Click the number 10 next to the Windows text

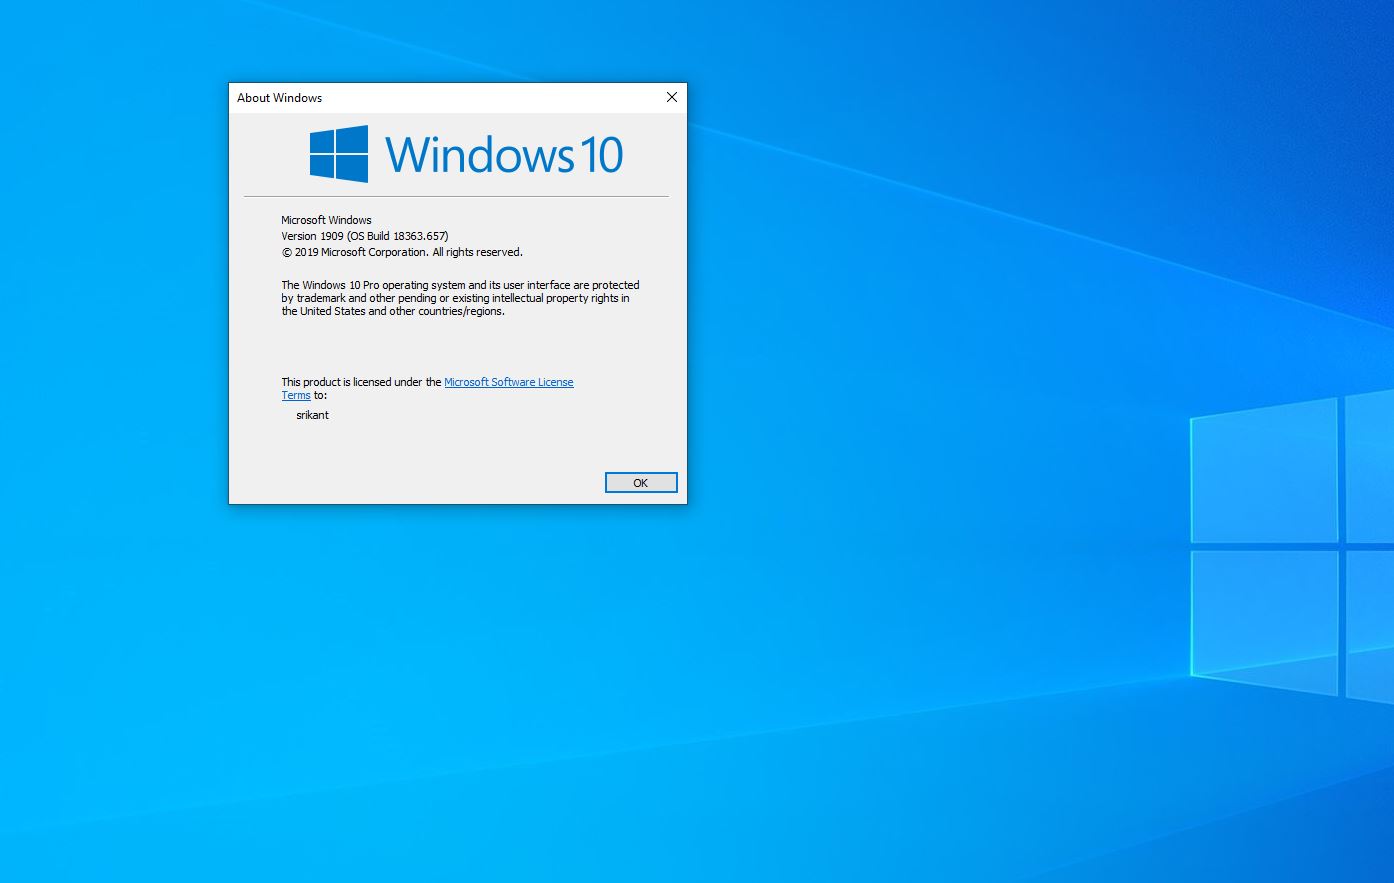click(x=600, y=154)
